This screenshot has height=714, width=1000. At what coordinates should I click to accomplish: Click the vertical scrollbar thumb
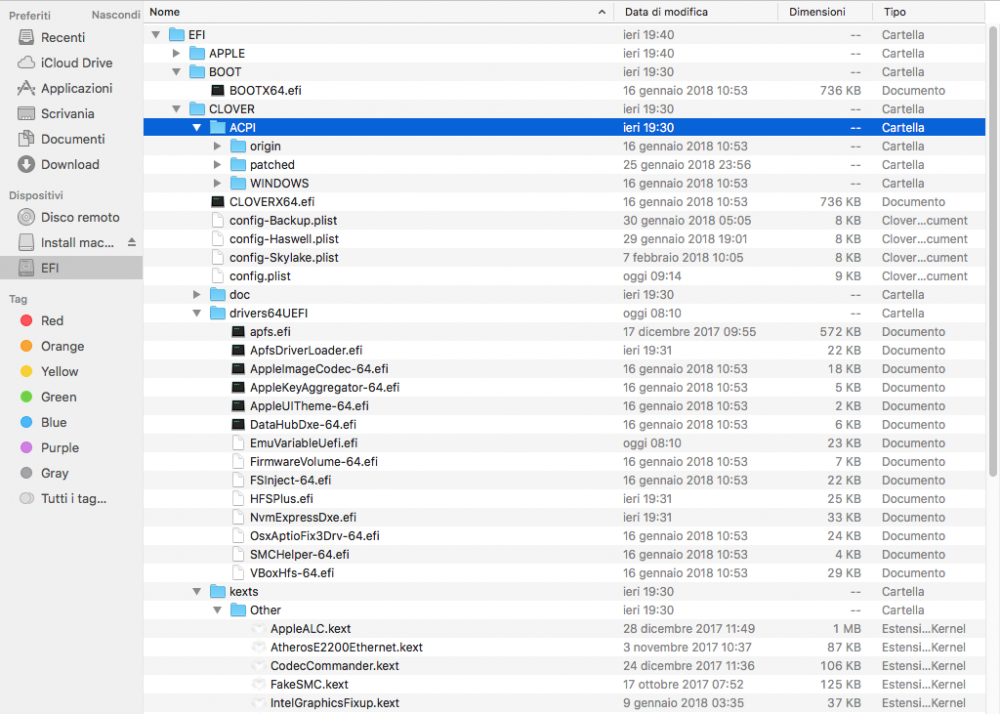992,252
